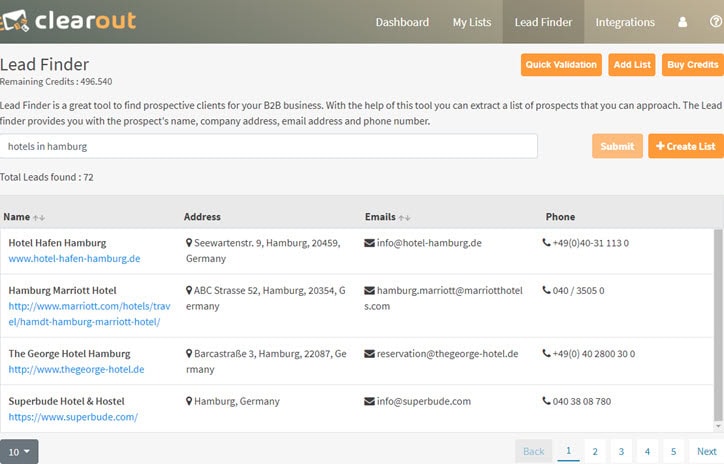Click the Clearout logo
Screen dimensions: 724x465
pos(70,21)
